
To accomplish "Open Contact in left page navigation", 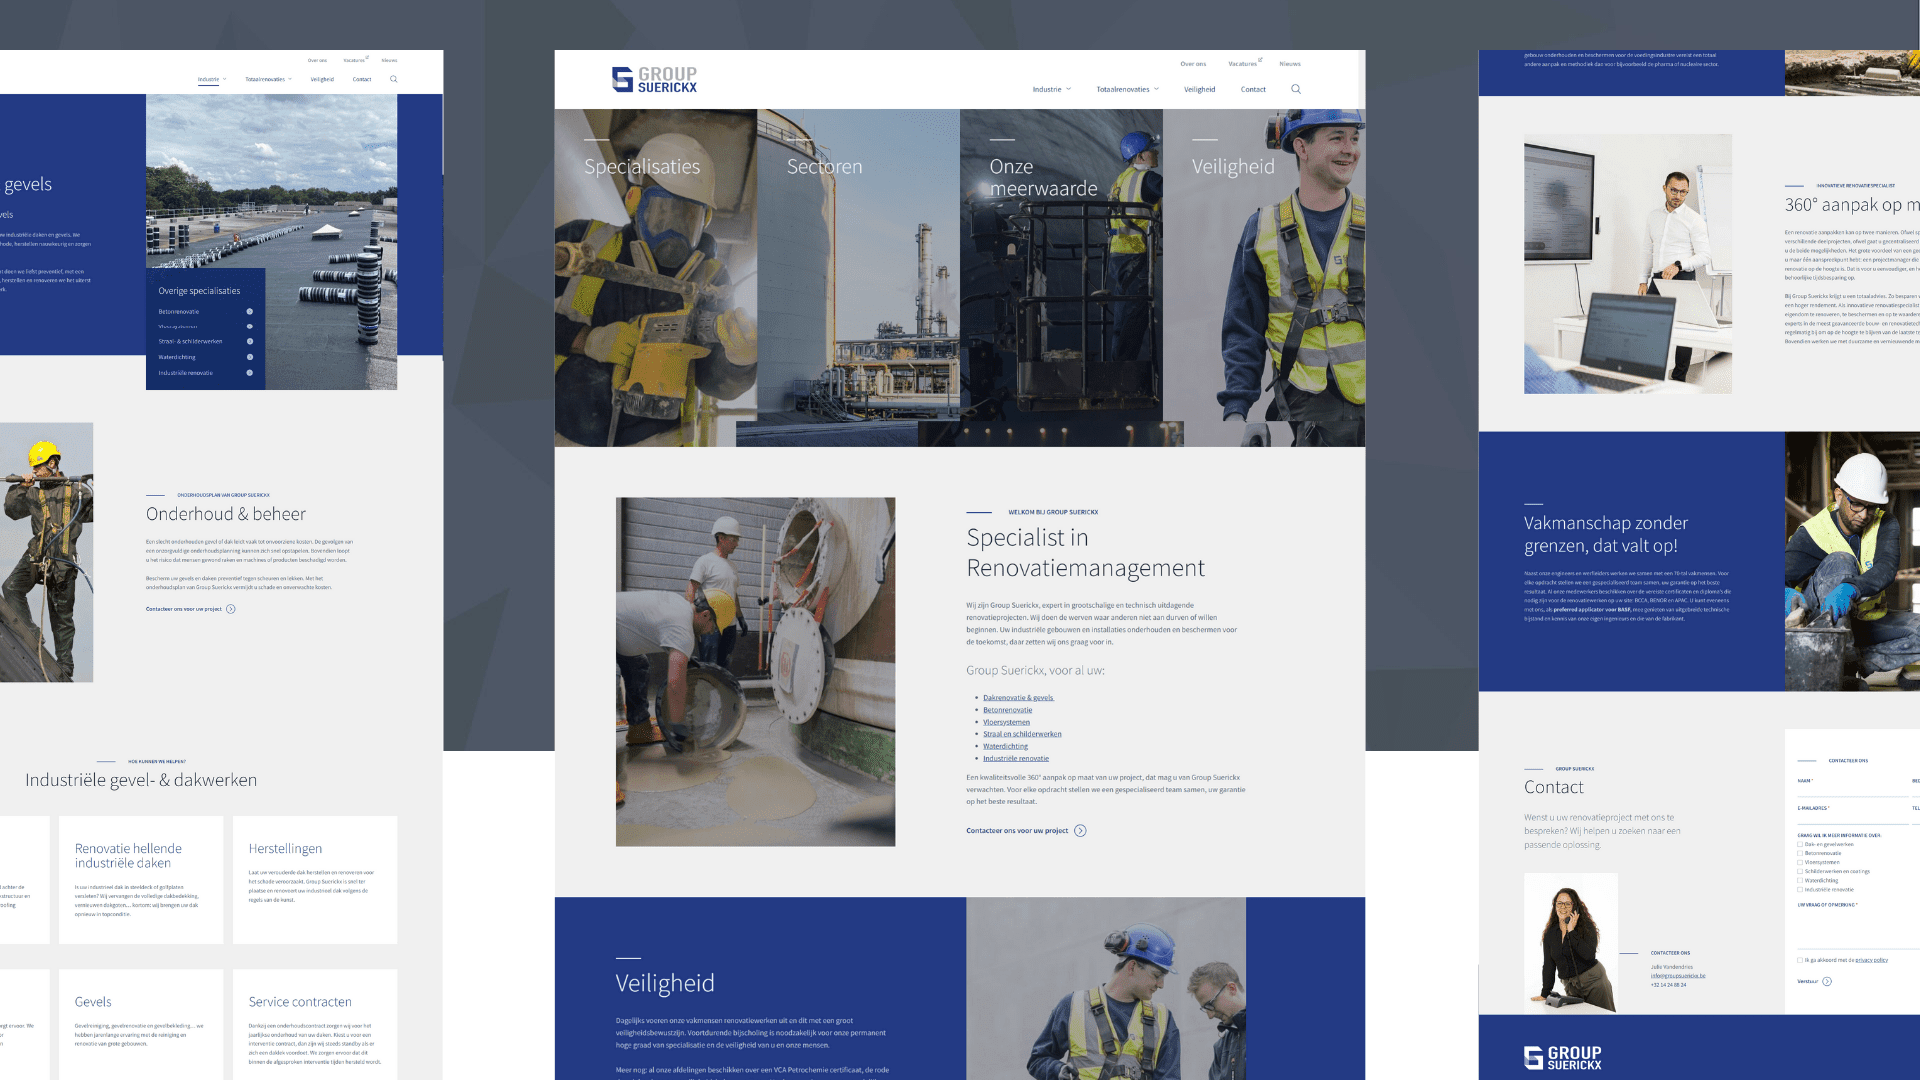I will coord(362,79).
